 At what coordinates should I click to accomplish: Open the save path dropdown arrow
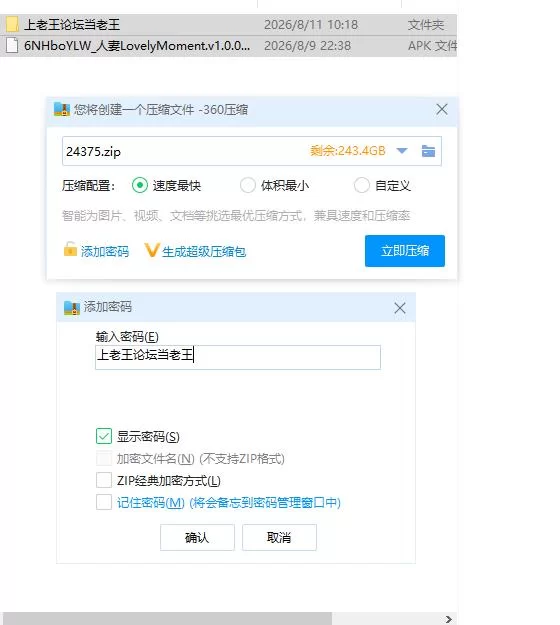coord(402,151)
